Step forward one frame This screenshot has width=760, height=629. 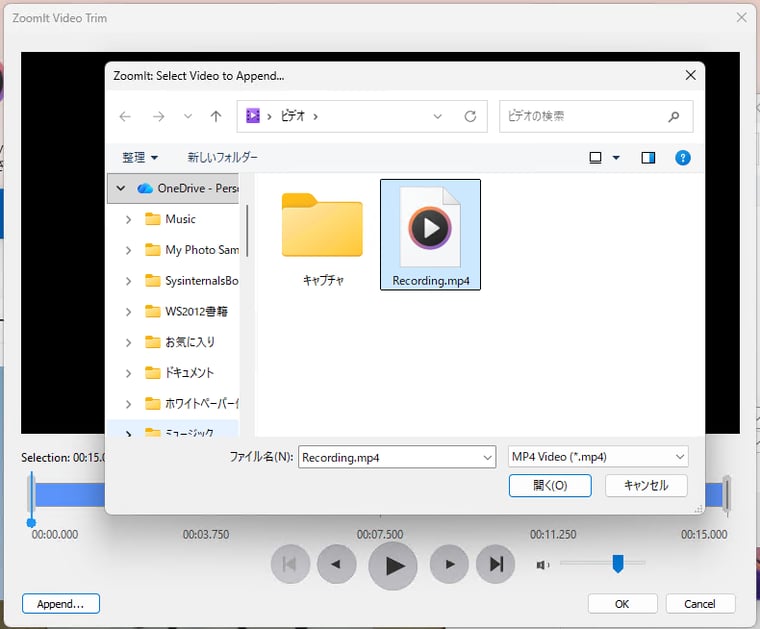(x=449, y=564)
